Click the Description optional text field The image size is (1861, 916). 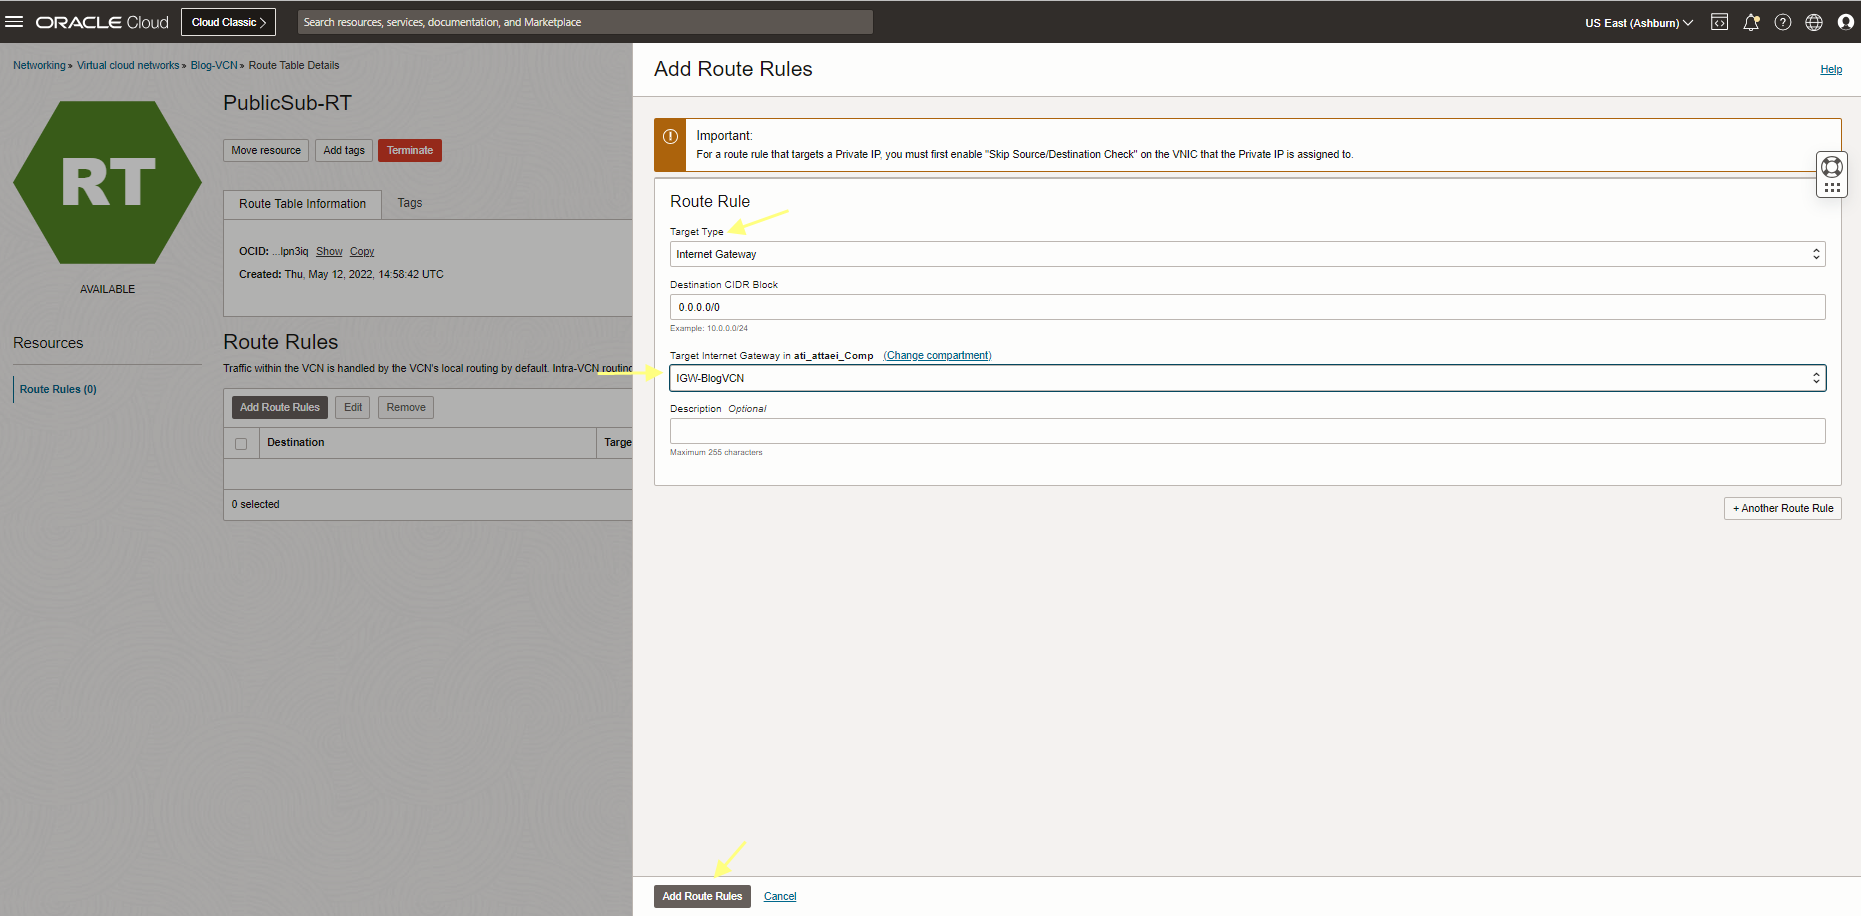[1247, 431]
